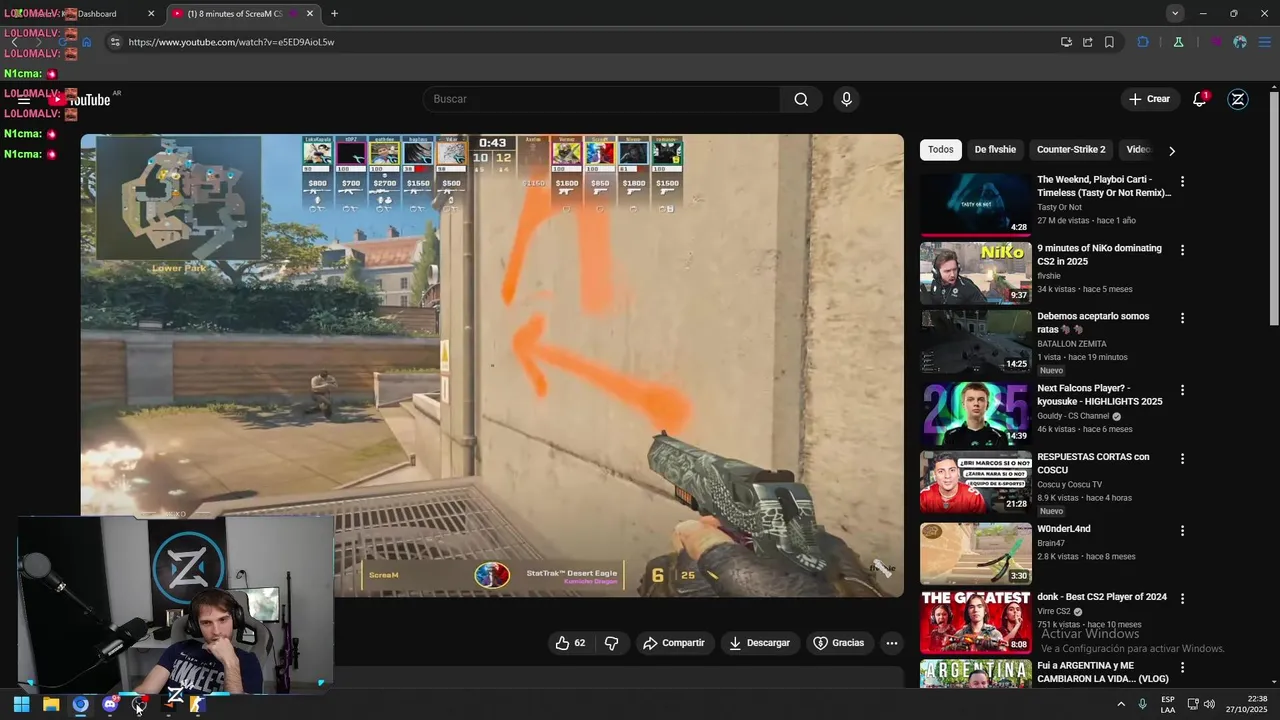
Task: Click the Crear button
Action: (x=1149, y=99)
